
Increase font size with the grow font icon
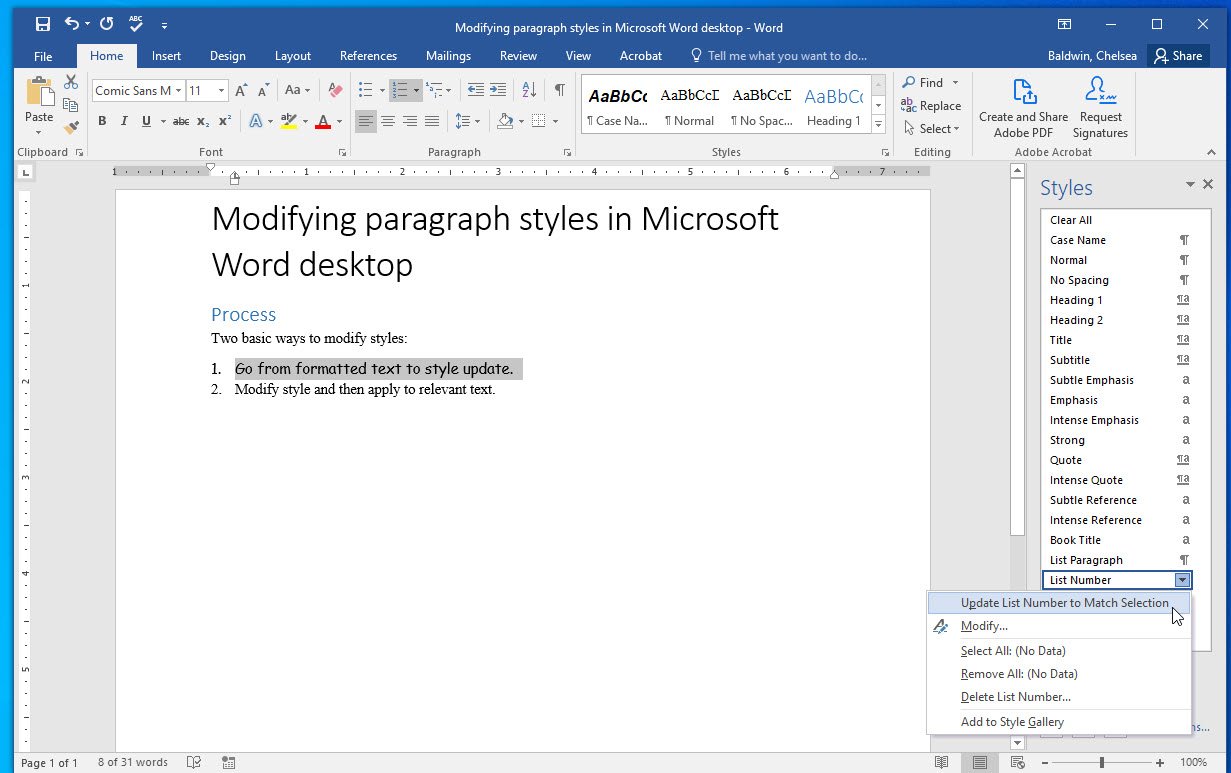(241, 91)
